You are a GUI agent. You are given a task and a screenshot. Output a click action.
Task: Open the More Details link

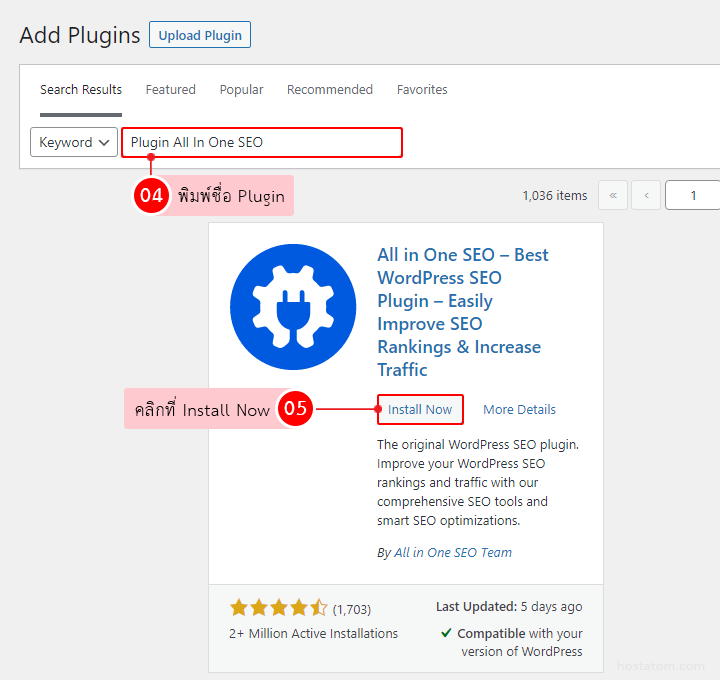pos(519,409)
